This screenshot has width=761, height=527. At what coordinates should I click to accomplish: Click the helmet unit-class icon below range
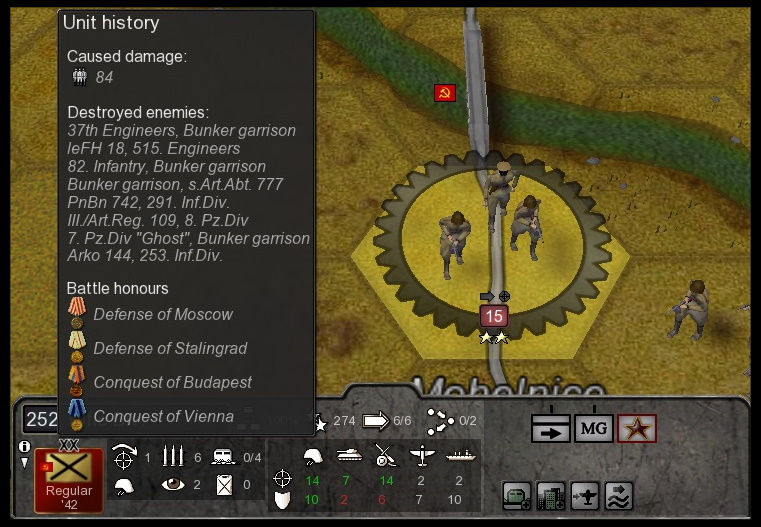(x=124, y=486)
